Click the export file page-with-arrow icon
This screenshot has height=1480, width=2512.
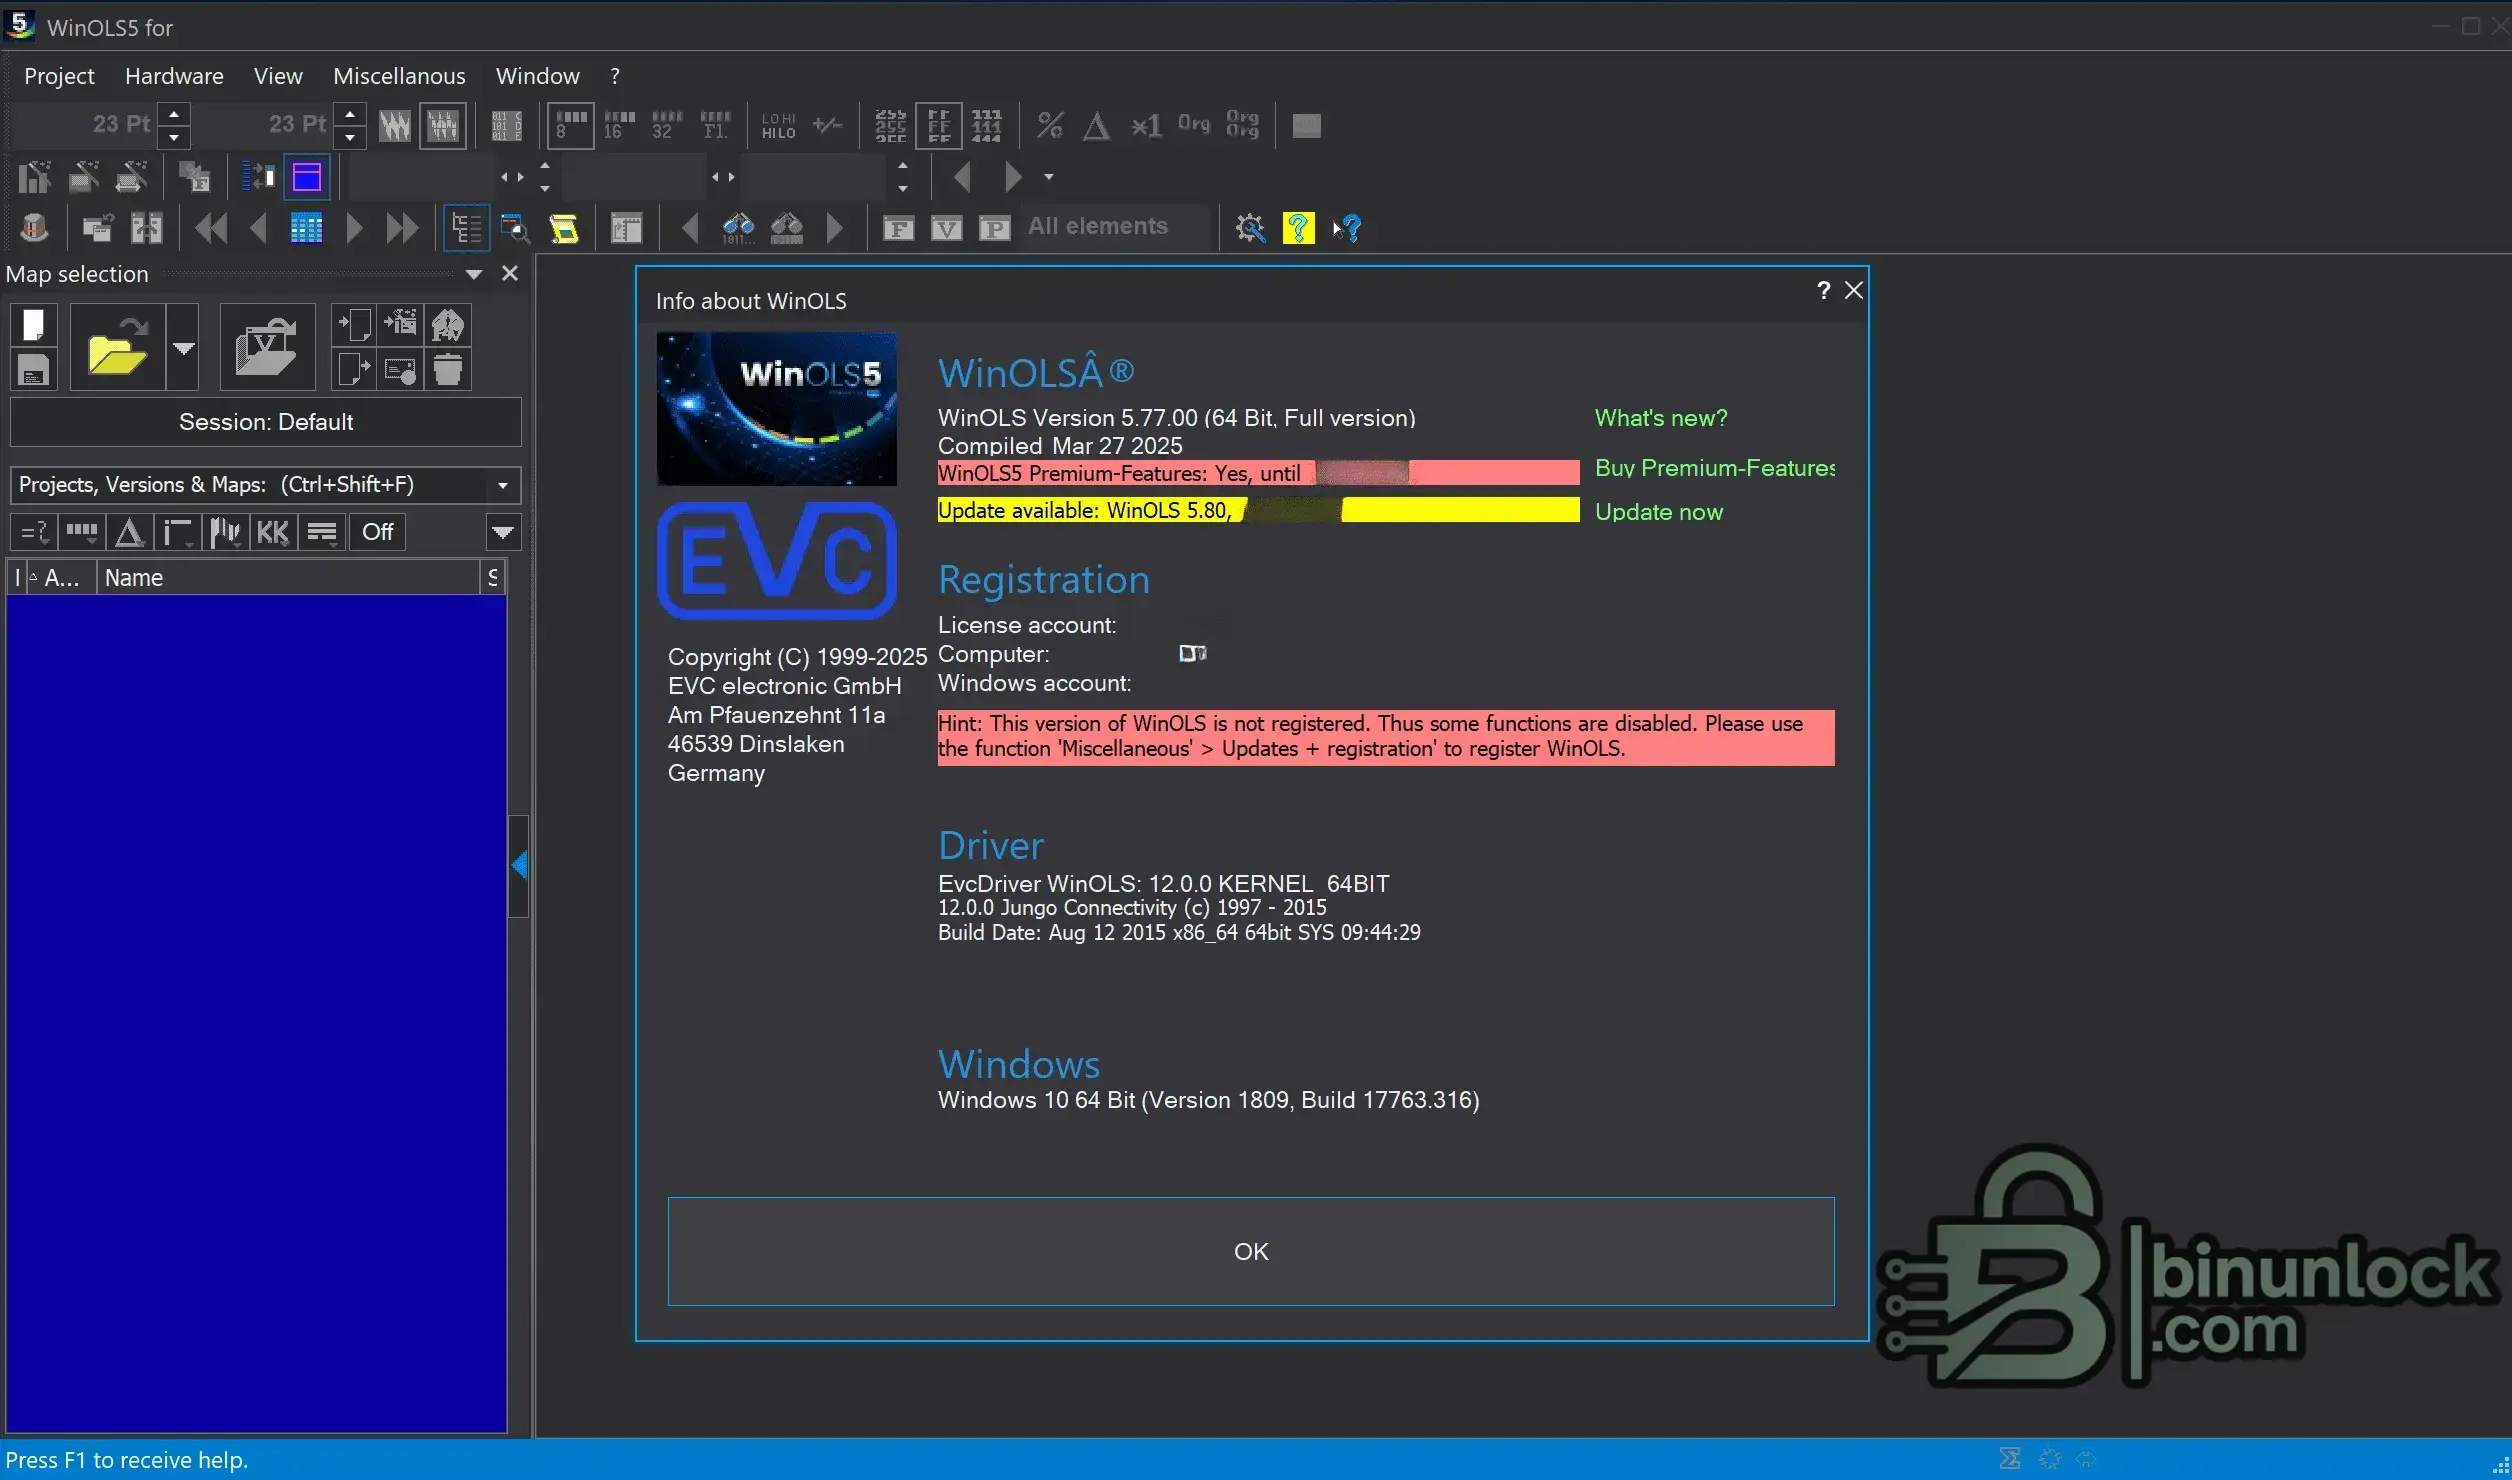pyautogui.click(x=354, y=370)
